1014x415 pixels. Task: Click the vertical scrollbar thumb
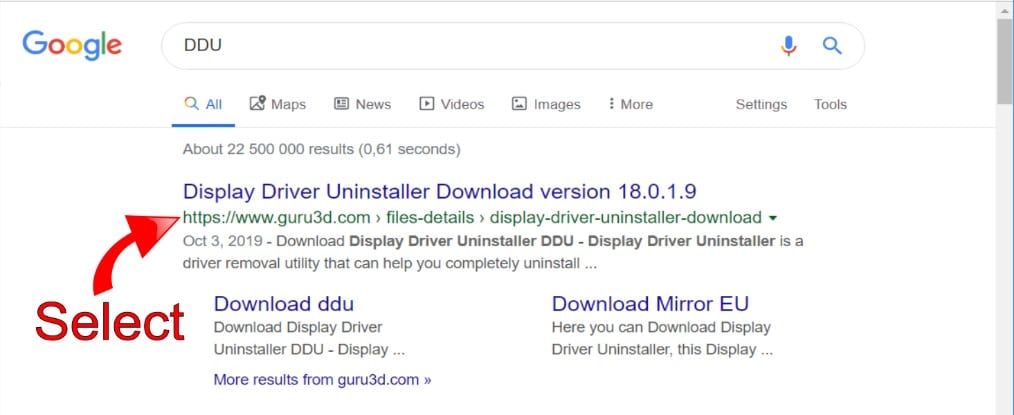click(x=1005, y=60)
